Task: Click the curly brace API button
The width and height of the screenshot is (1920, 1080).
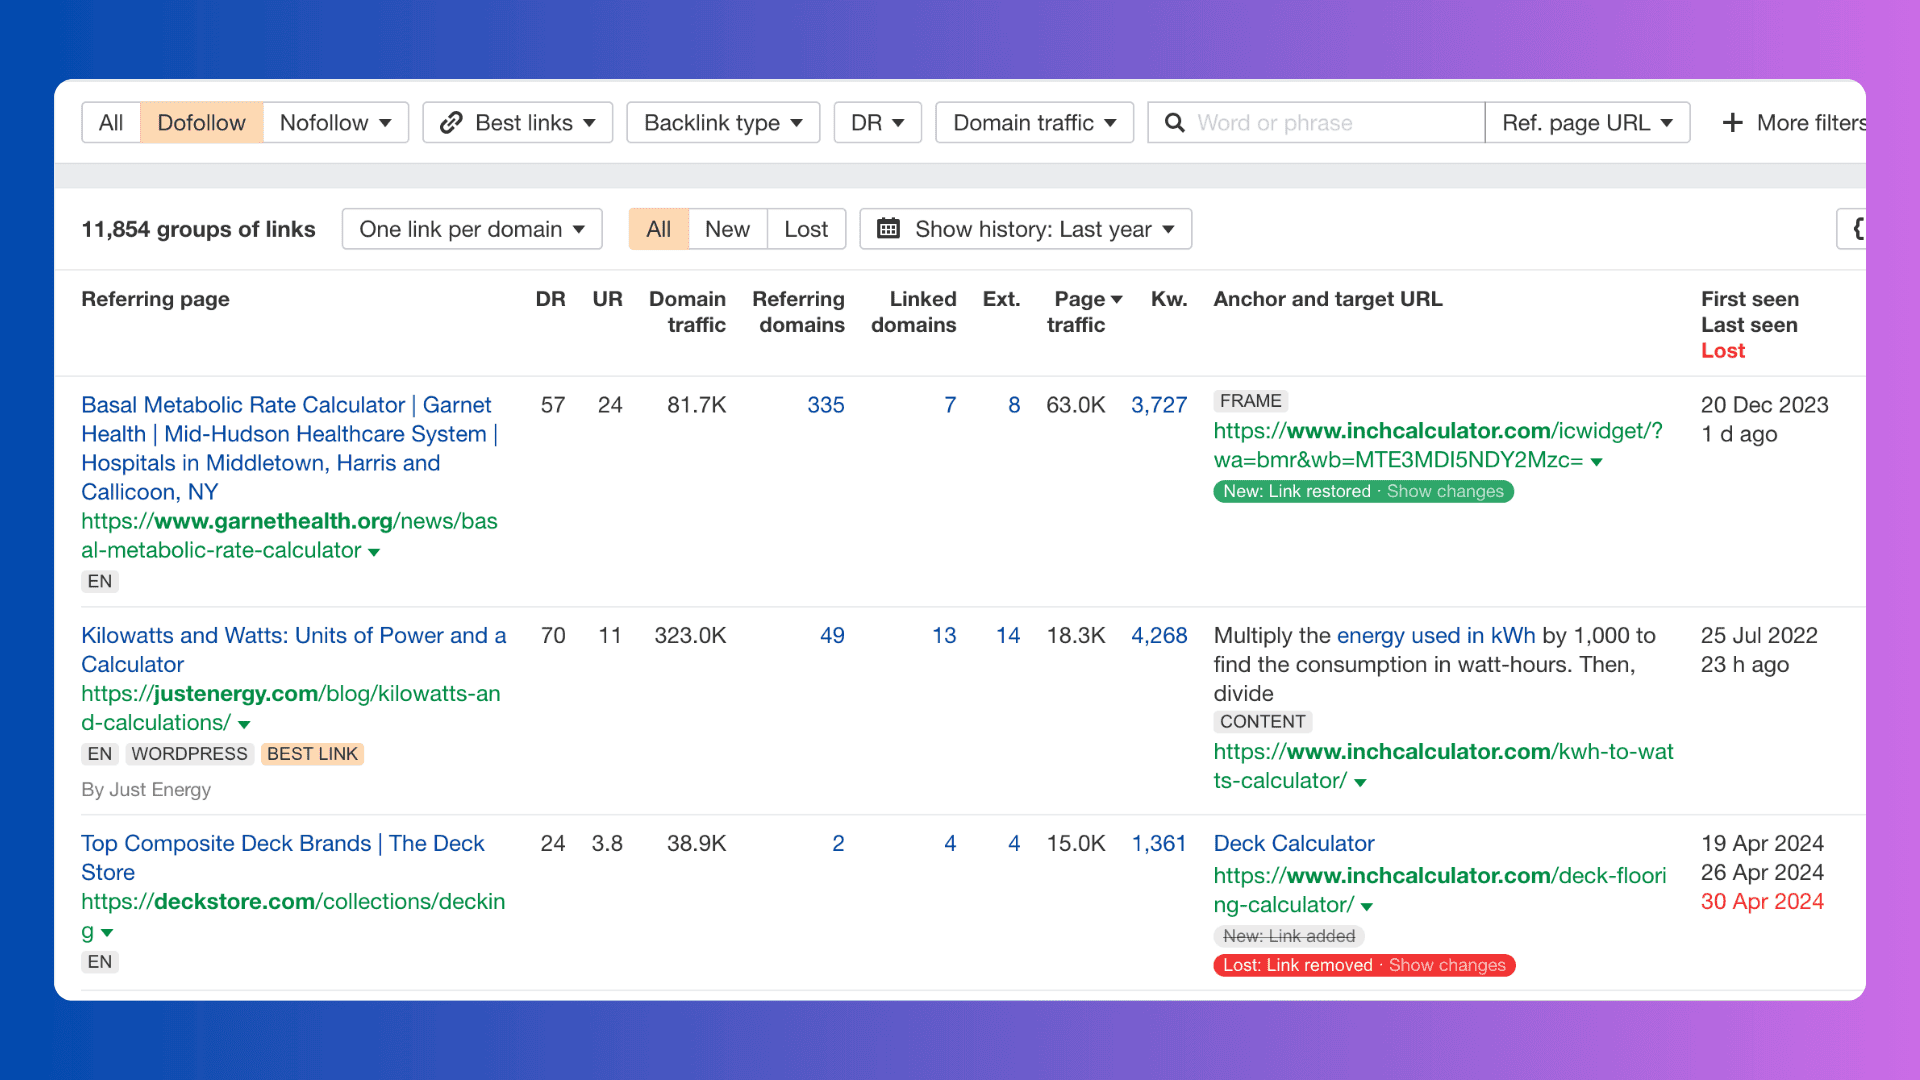Action: [x=1853, y=229]
